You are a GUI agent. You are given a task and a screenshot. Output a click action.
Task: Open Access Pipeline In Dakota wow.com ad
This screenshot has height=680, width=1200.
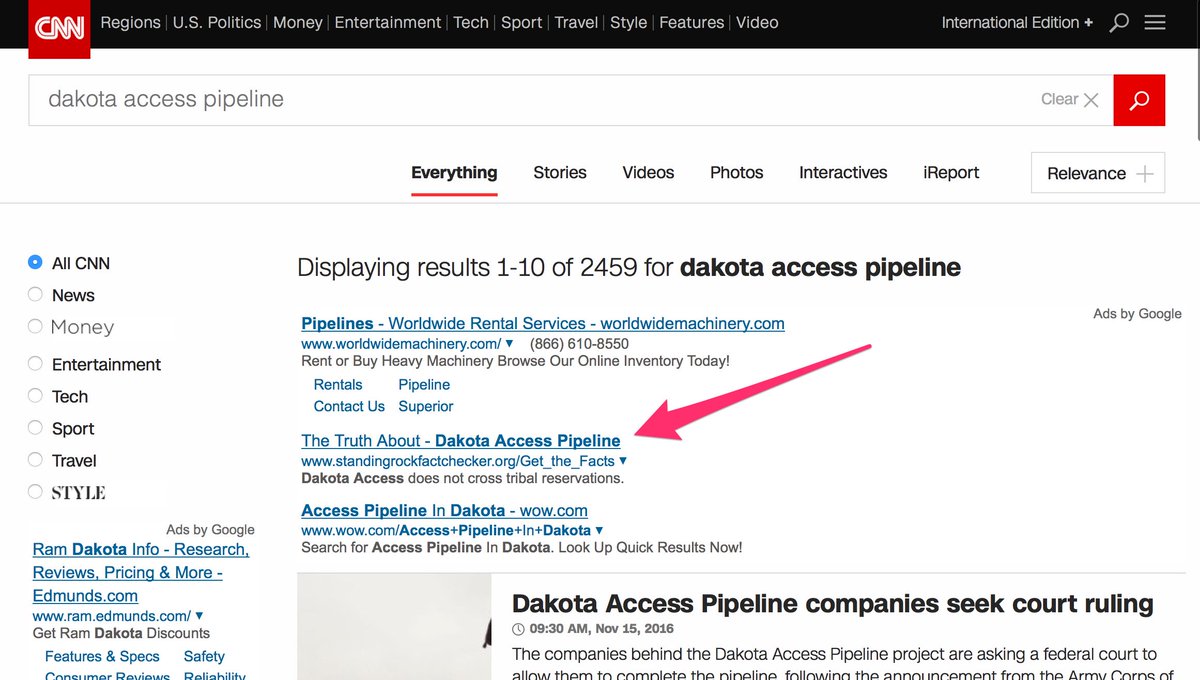(x=444, y=510)
